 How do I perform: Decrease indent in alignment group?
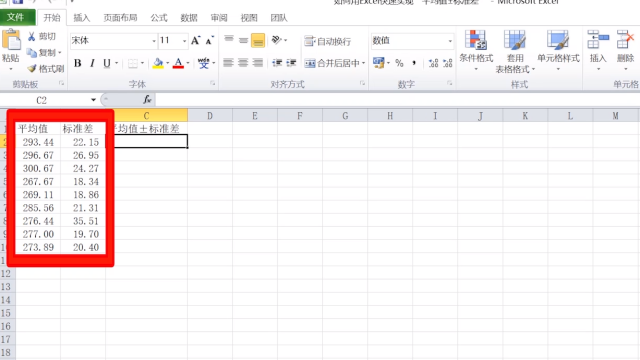click(x=277, y=63)
